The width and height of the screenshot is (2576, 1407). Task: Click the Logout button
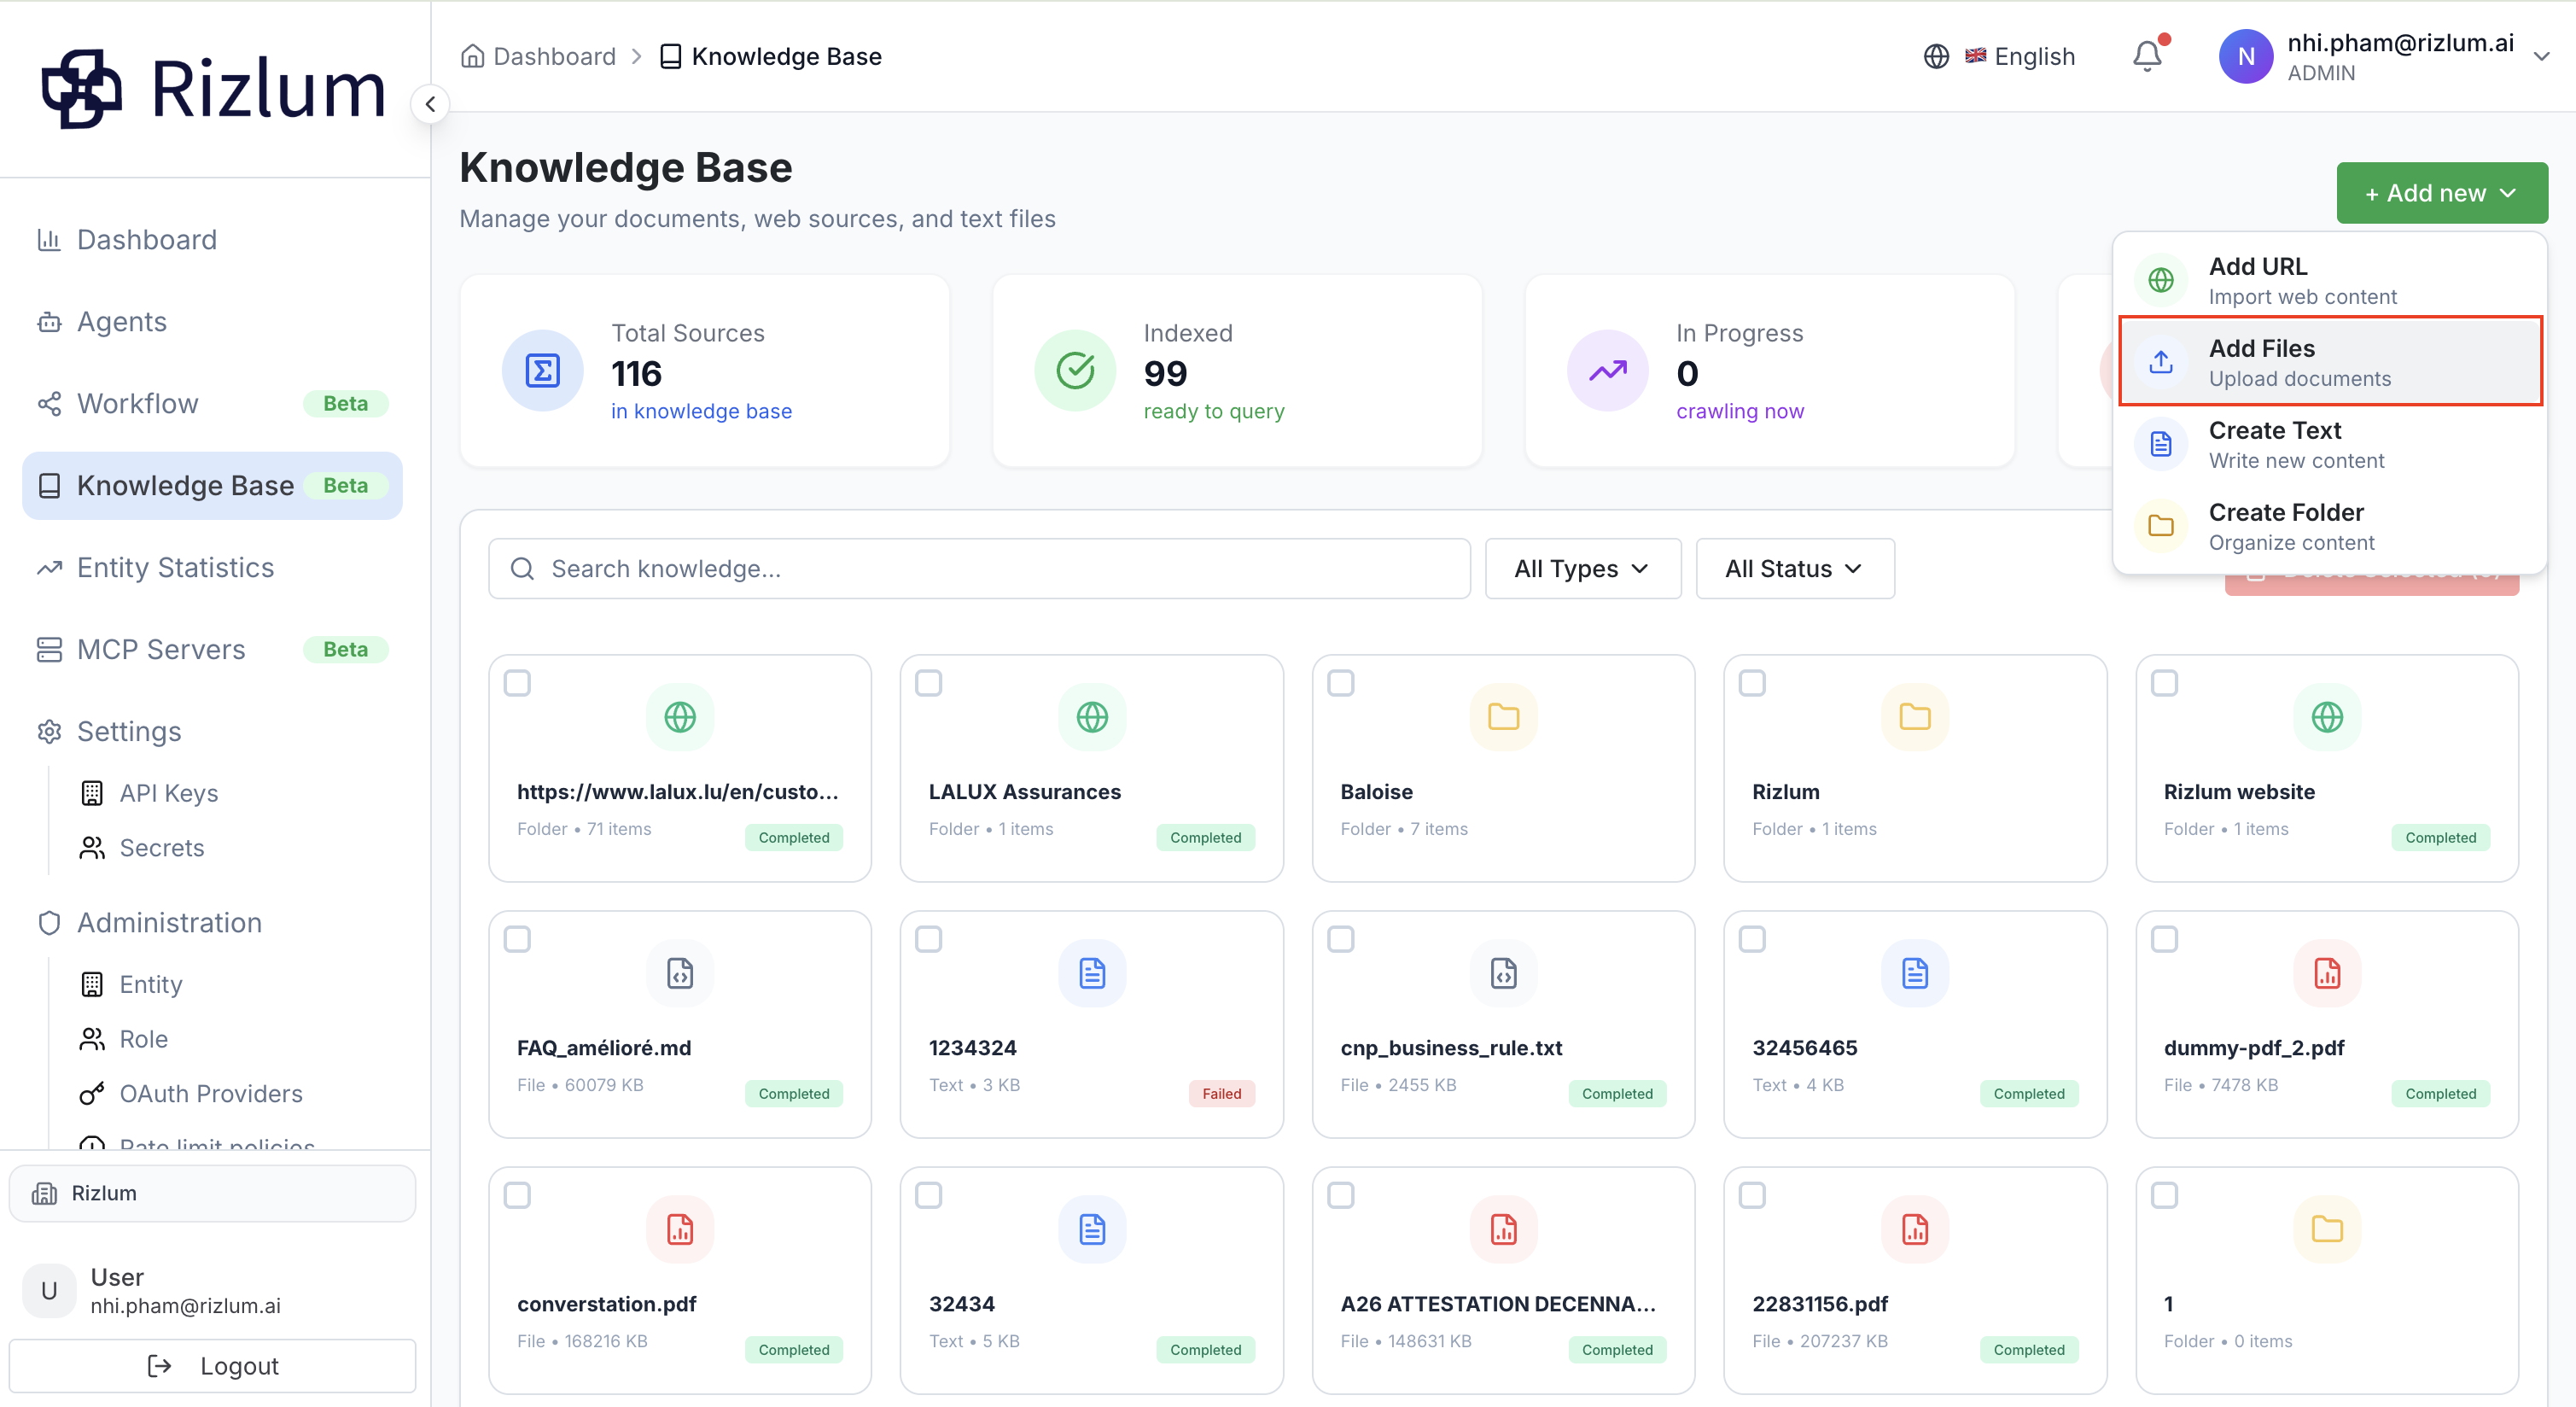click(x=213, y=1366)
